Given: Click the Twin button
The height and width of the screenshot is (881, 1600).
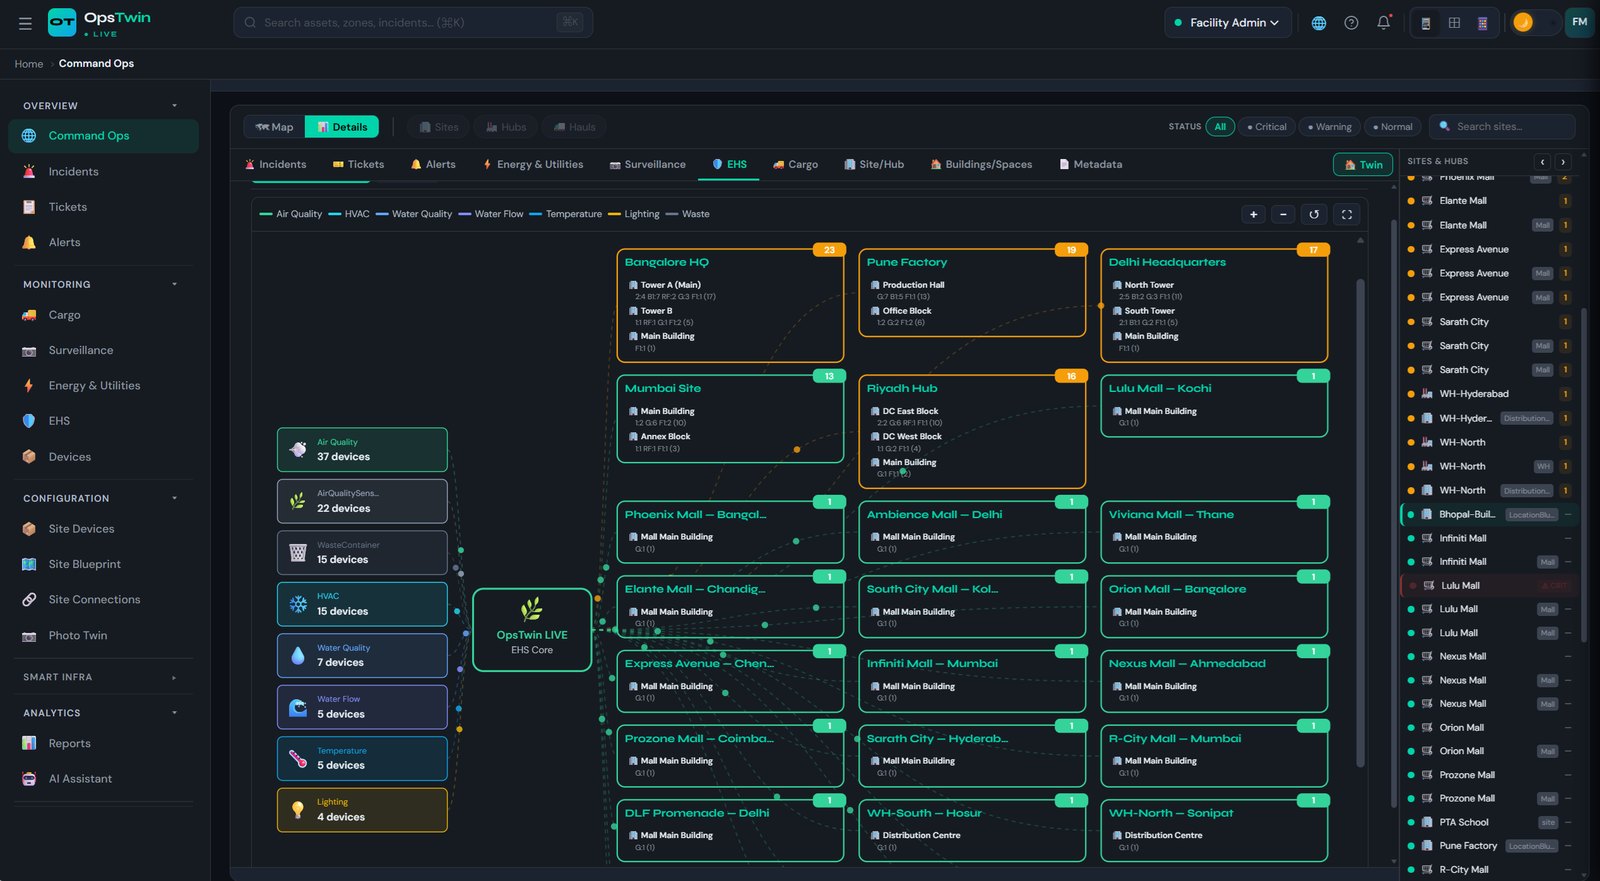Looking at the screenshot, I should (x=1363, y=165).
